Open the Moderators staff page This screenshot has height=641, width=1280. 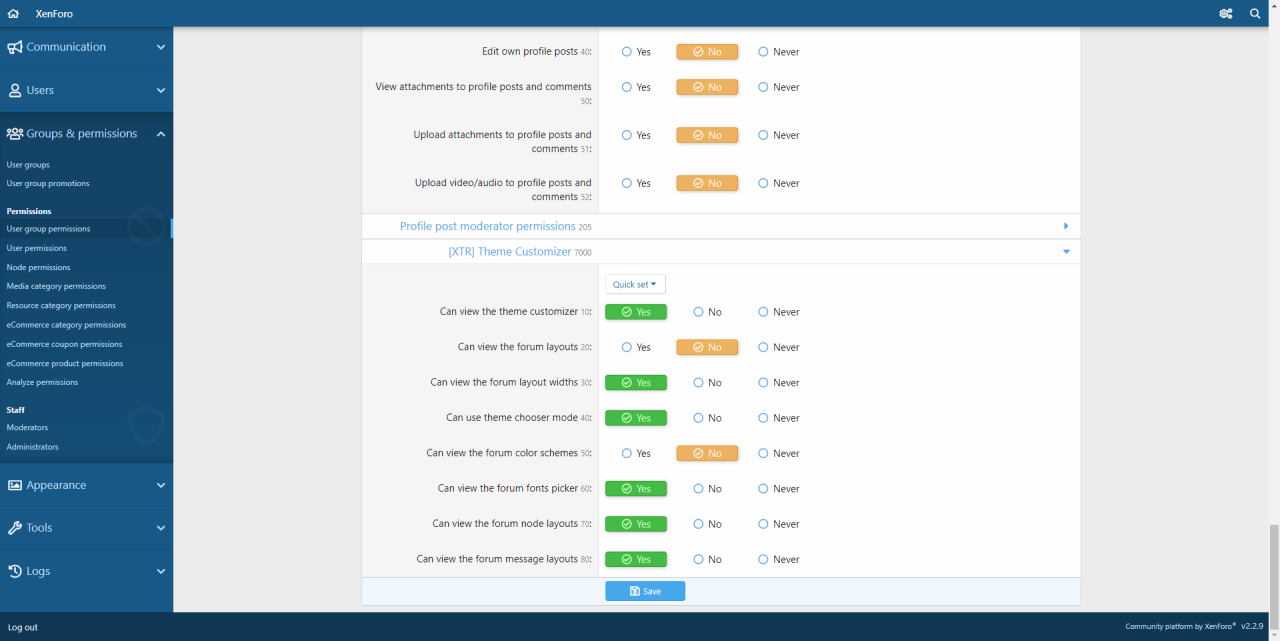[27, 427]
